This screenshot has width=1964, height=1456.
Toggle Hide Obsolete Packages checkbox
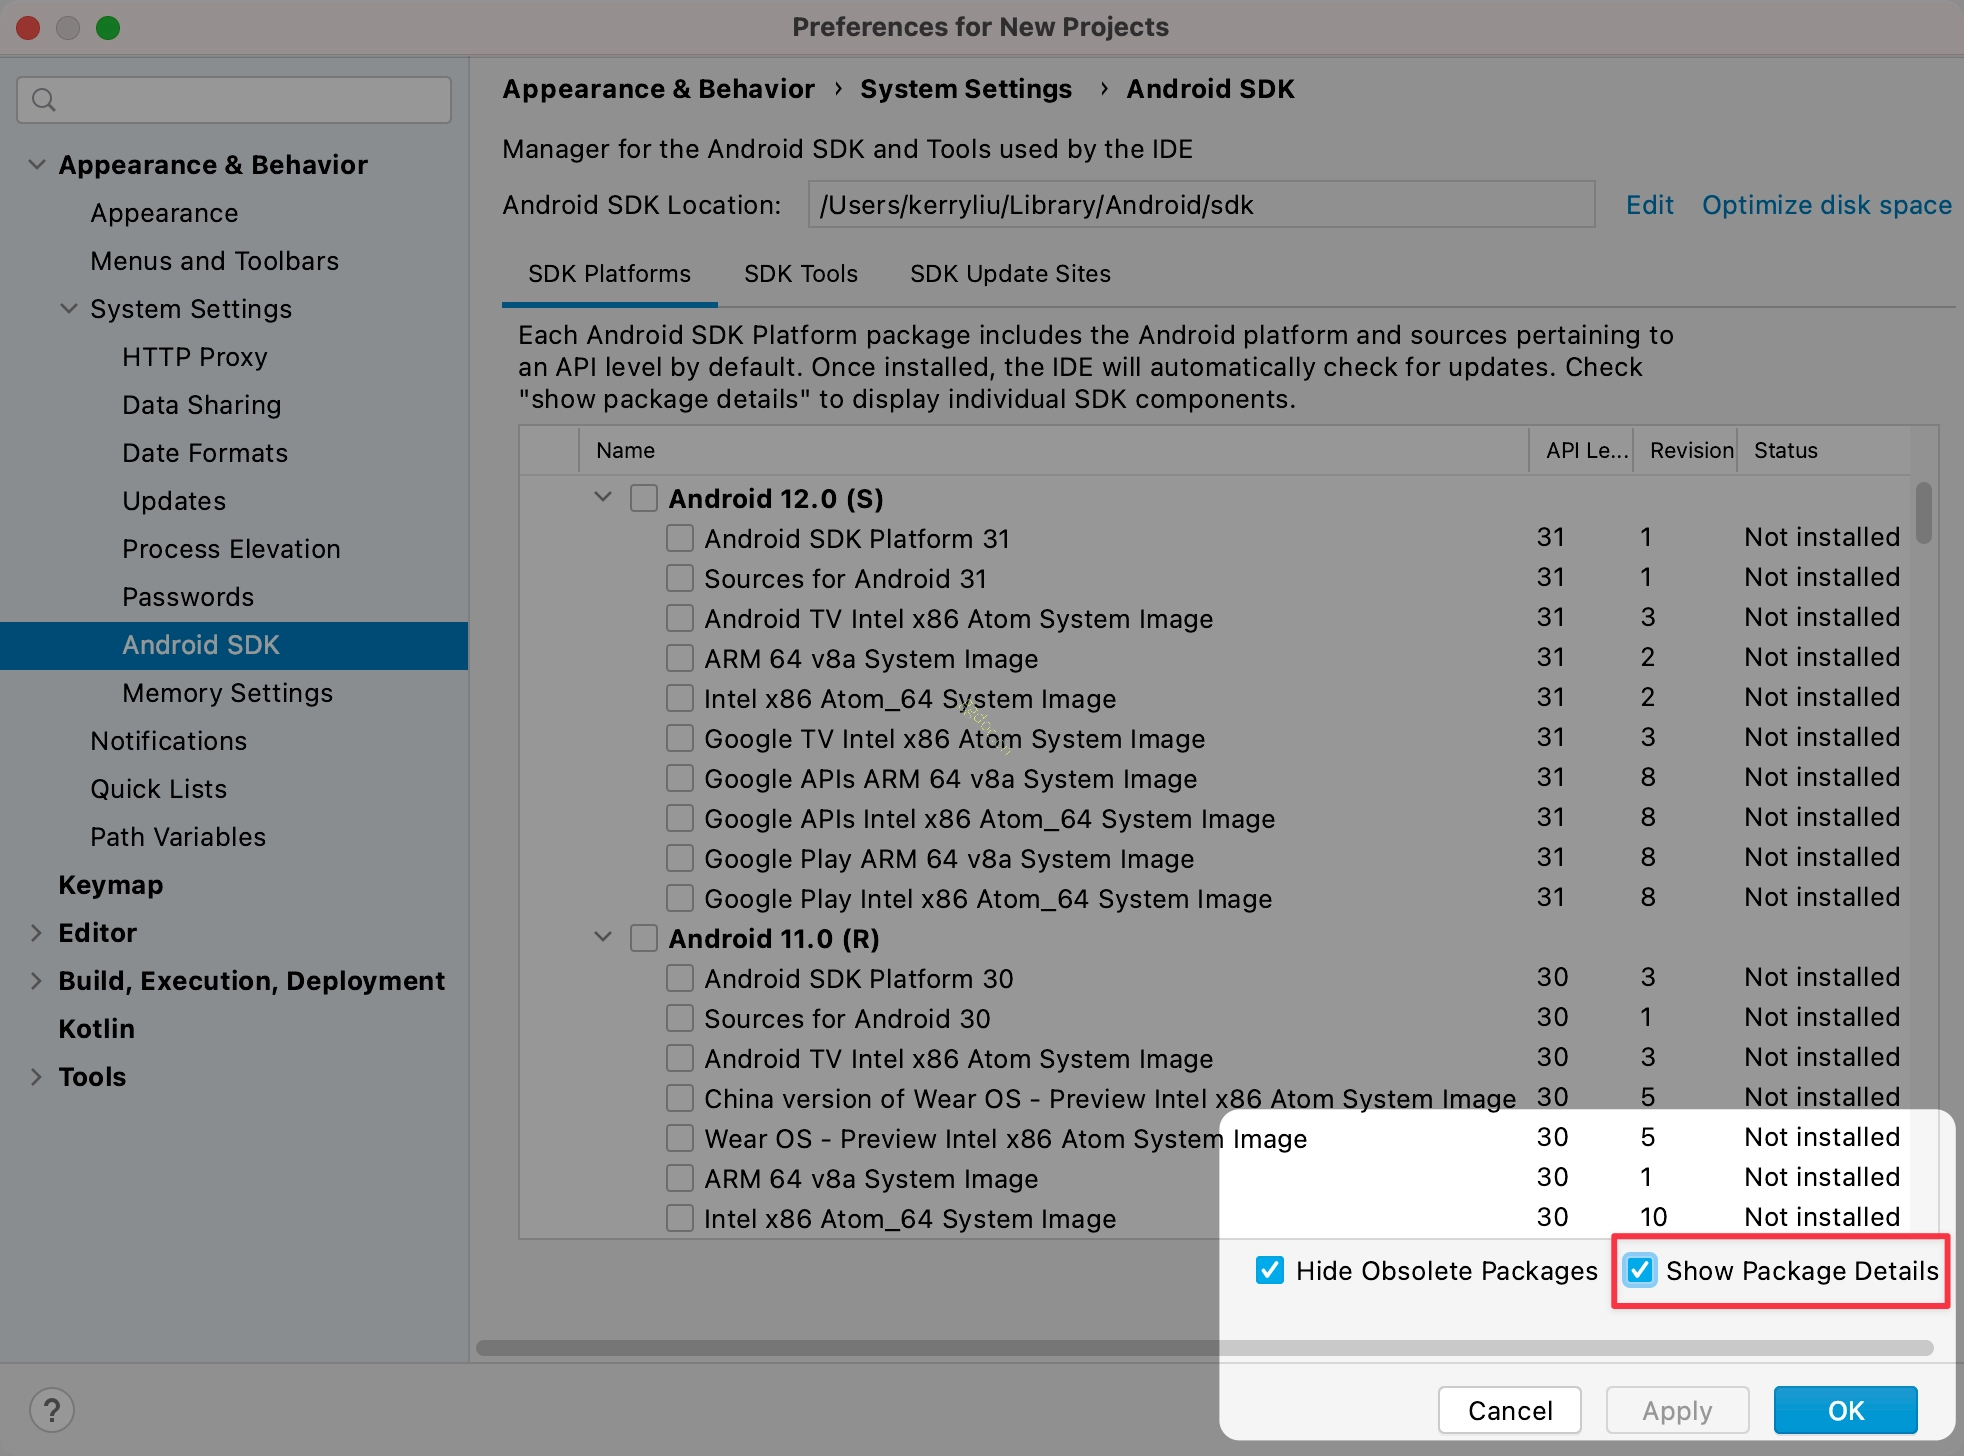pyautogui.click(x=1270, y=1270)
